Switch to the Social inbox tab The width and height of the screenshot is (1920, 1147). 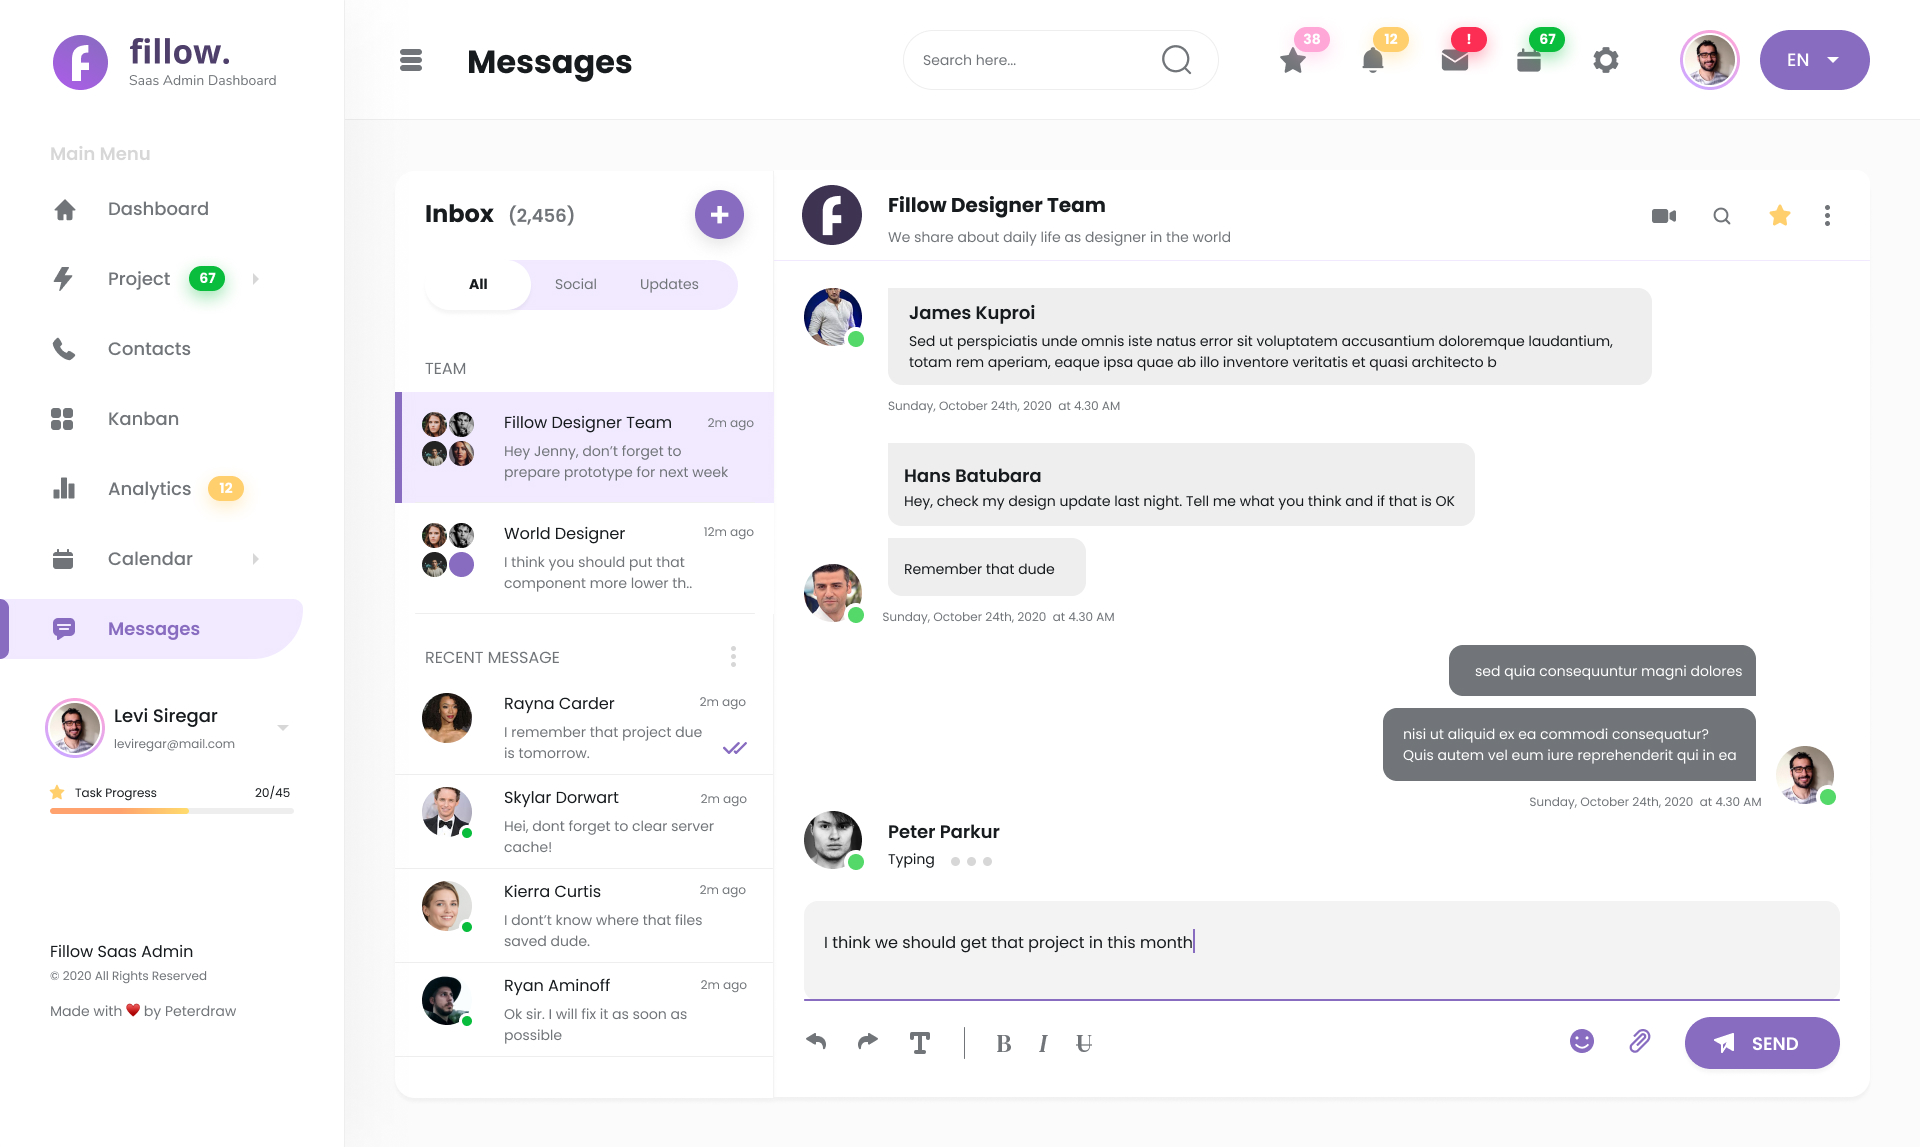click(x=576, y=284)
